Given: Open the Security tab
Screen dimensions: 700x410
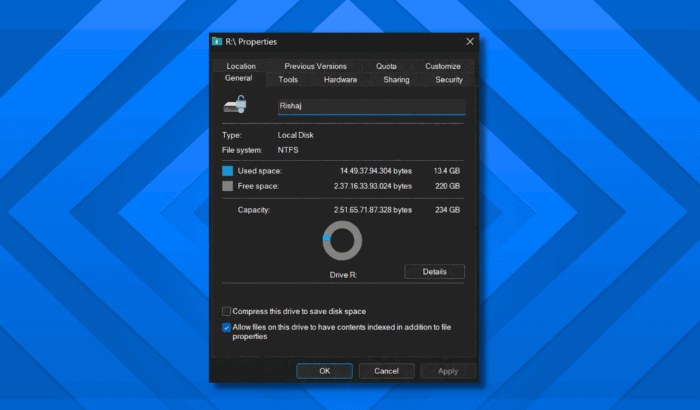Looking at the screenshot, I should tap(449, 79).
